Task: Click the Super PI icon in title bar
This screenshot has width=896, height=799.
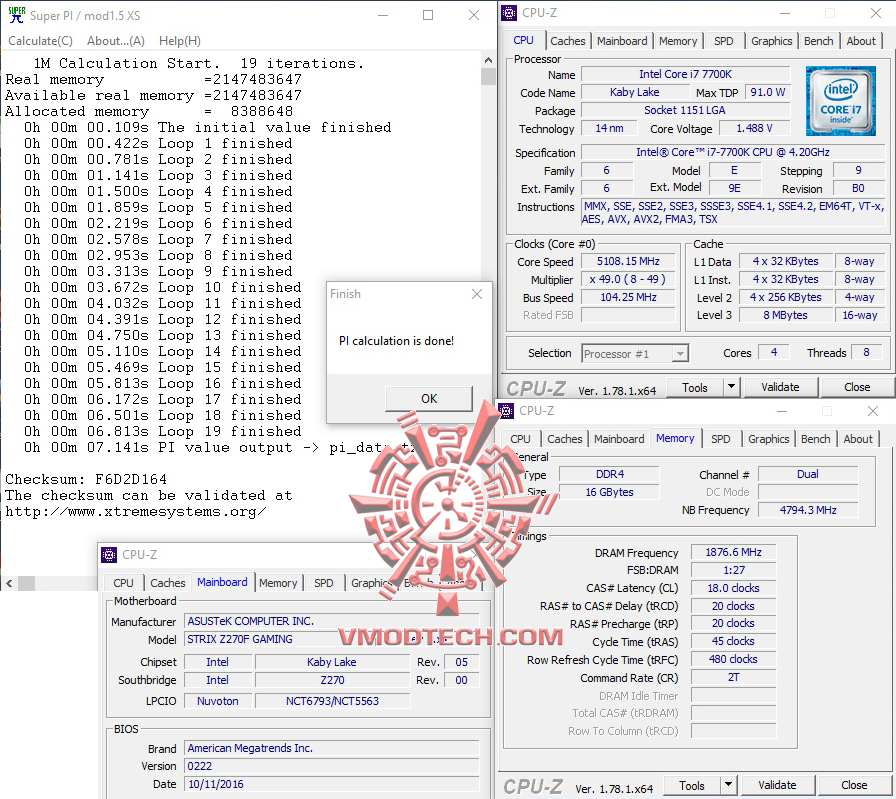Action: (x=14, y=15)
